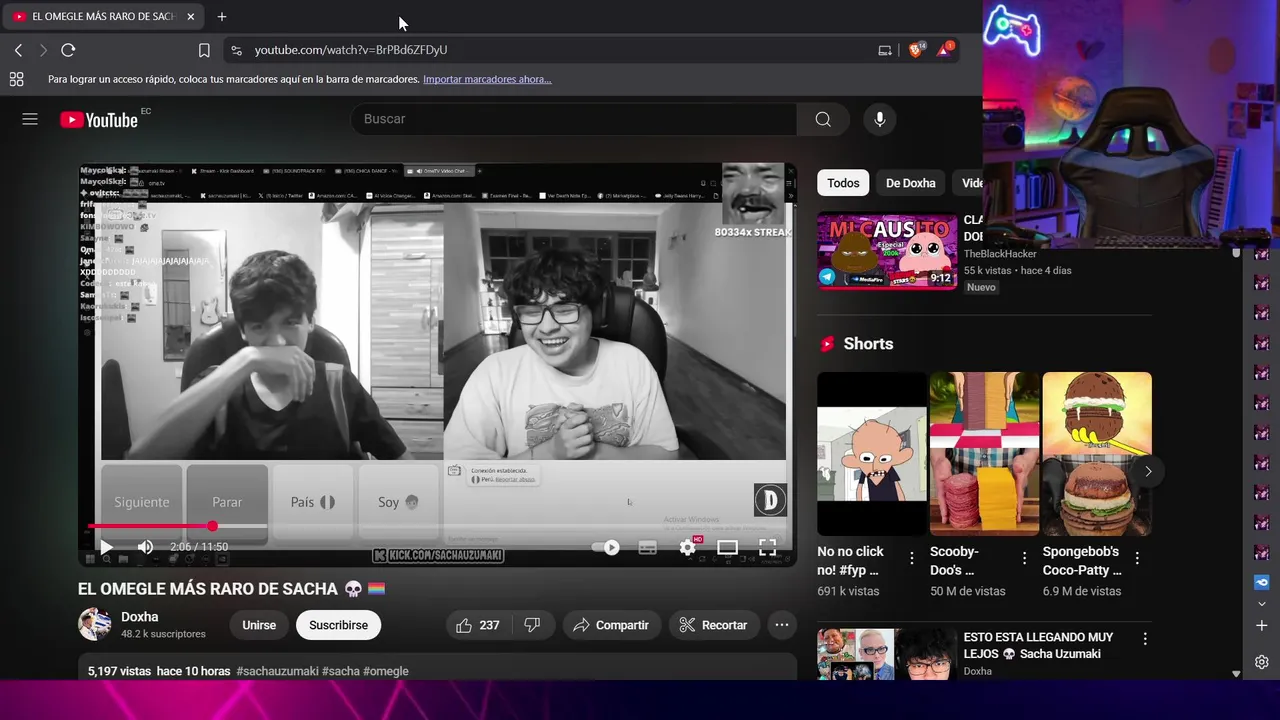Open ESTO ESTA LLEGANDO MUY LEJOS video
The width and height of the screenshot is (1280, 720).
tap(1038, 645)
